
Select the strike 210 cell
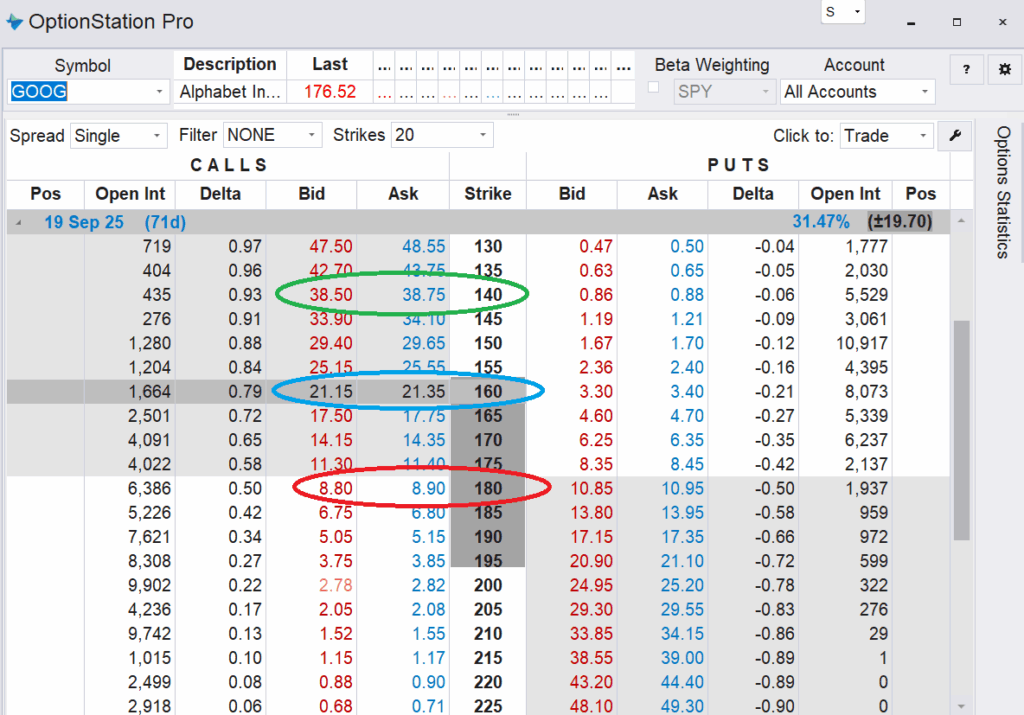488,633
